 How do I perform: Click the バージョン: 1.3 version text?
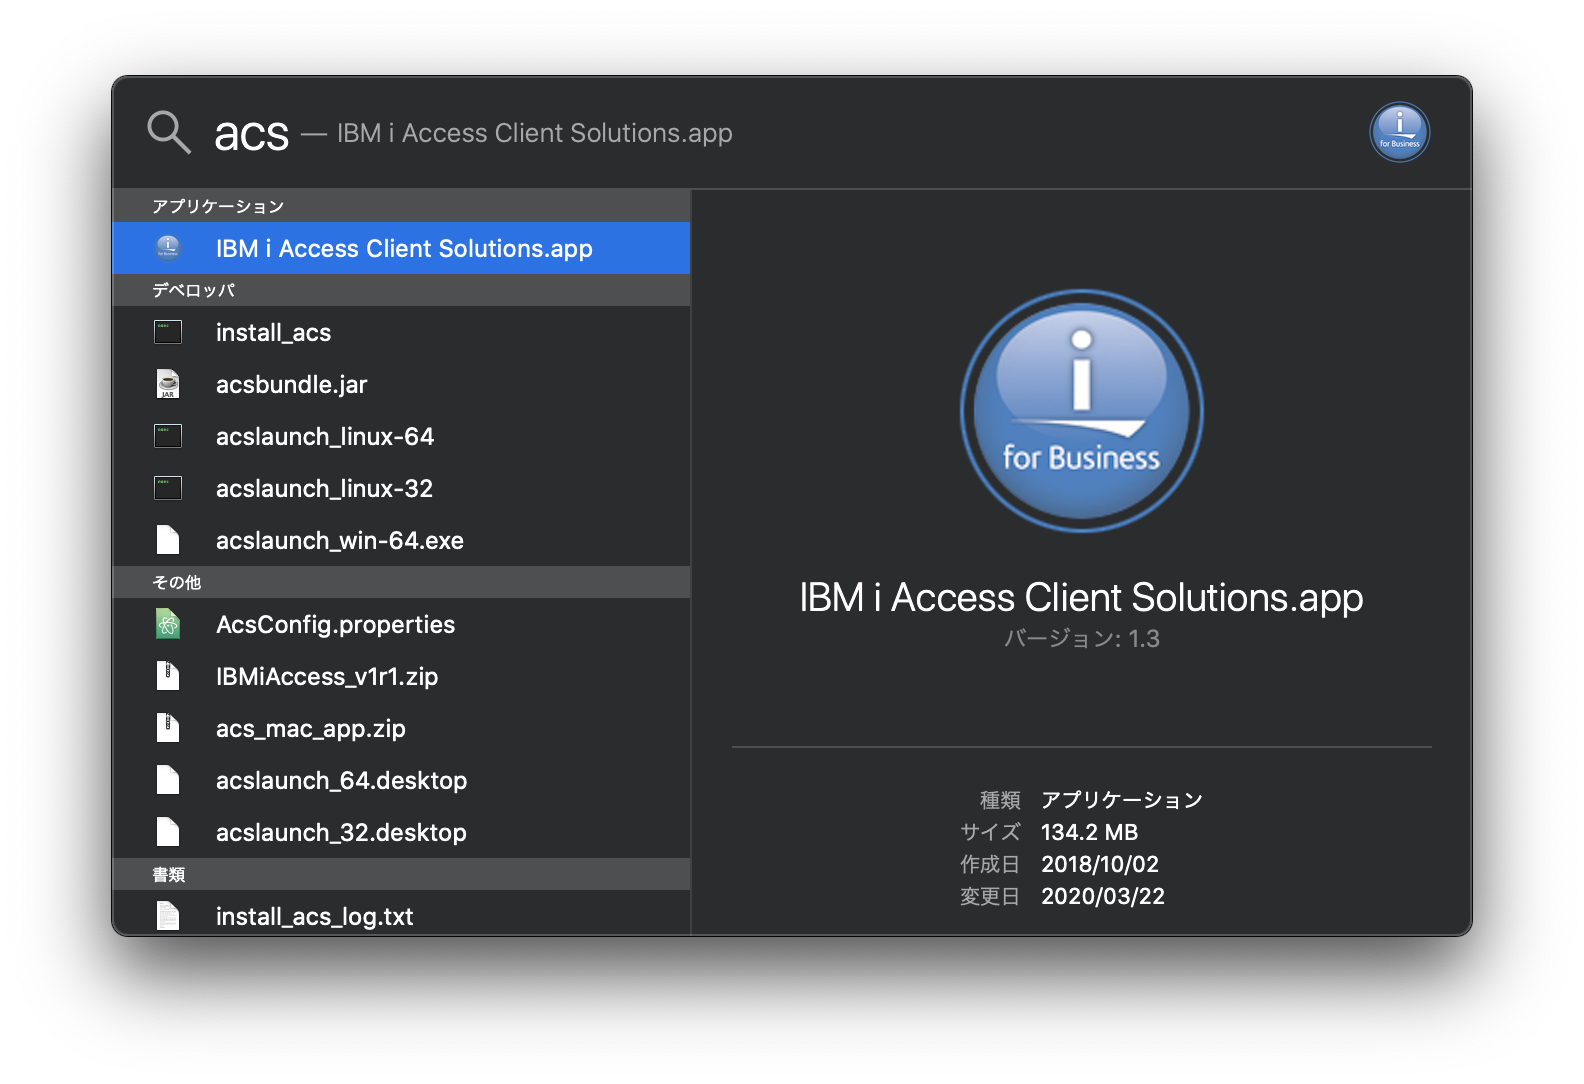[1081, 639]
